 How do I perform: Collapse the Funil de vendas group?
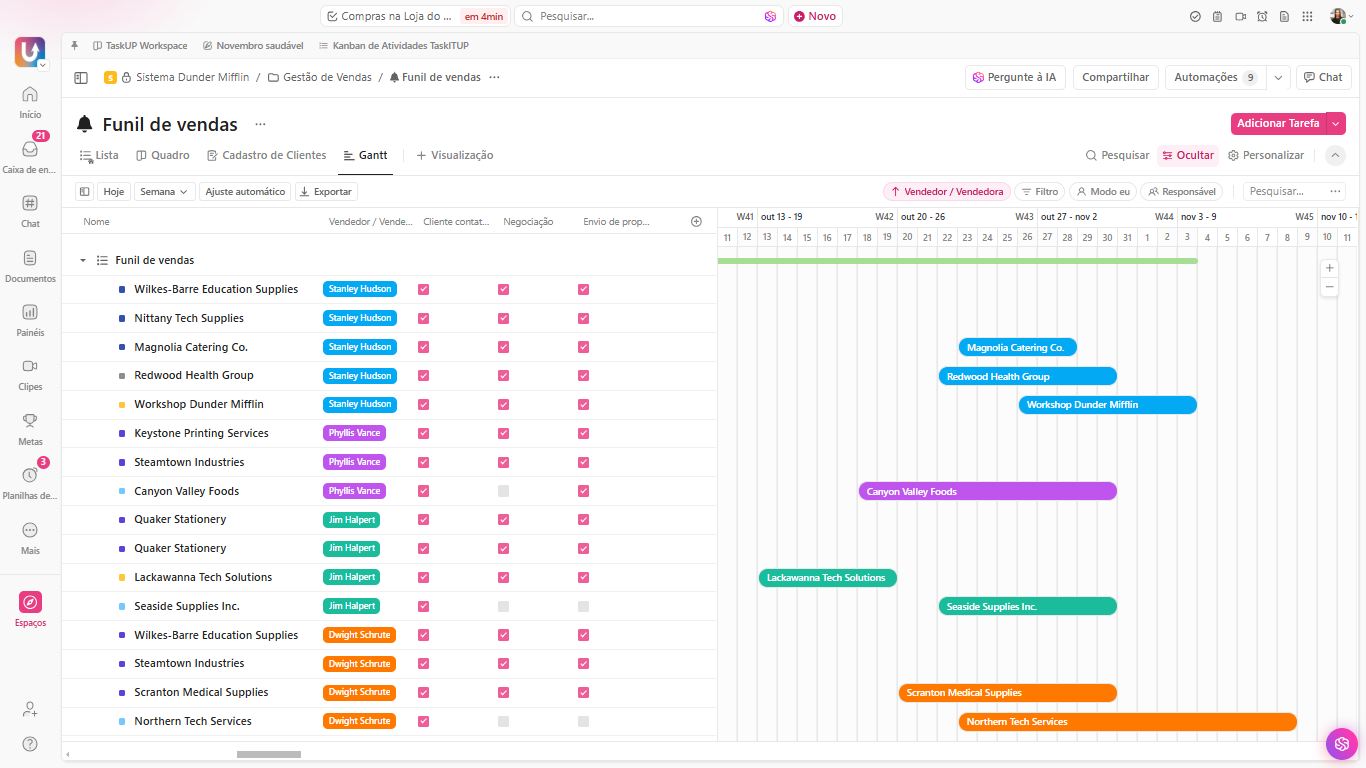[83, 260]
